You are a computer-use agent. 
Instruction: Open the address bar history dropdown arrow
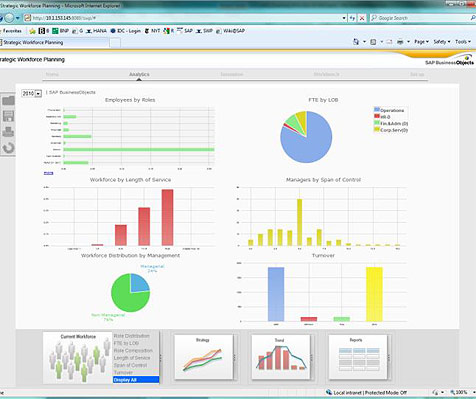click(x=344, y=18)
